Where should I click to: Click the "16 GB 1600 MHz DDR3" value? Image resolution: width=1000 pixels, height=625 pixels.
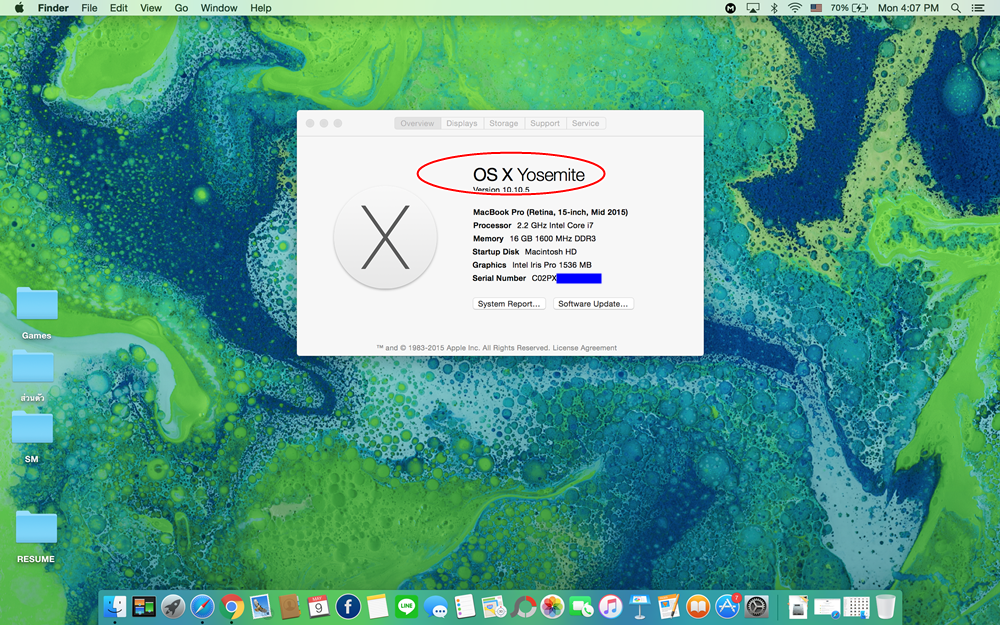[x=552, y=239]
